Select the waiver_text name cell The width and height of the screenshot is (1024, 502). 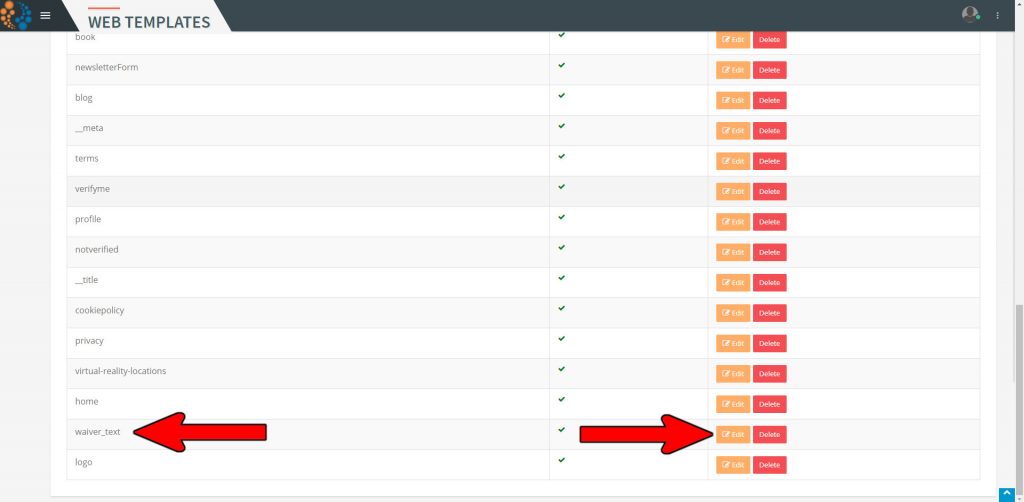[308, 434]
